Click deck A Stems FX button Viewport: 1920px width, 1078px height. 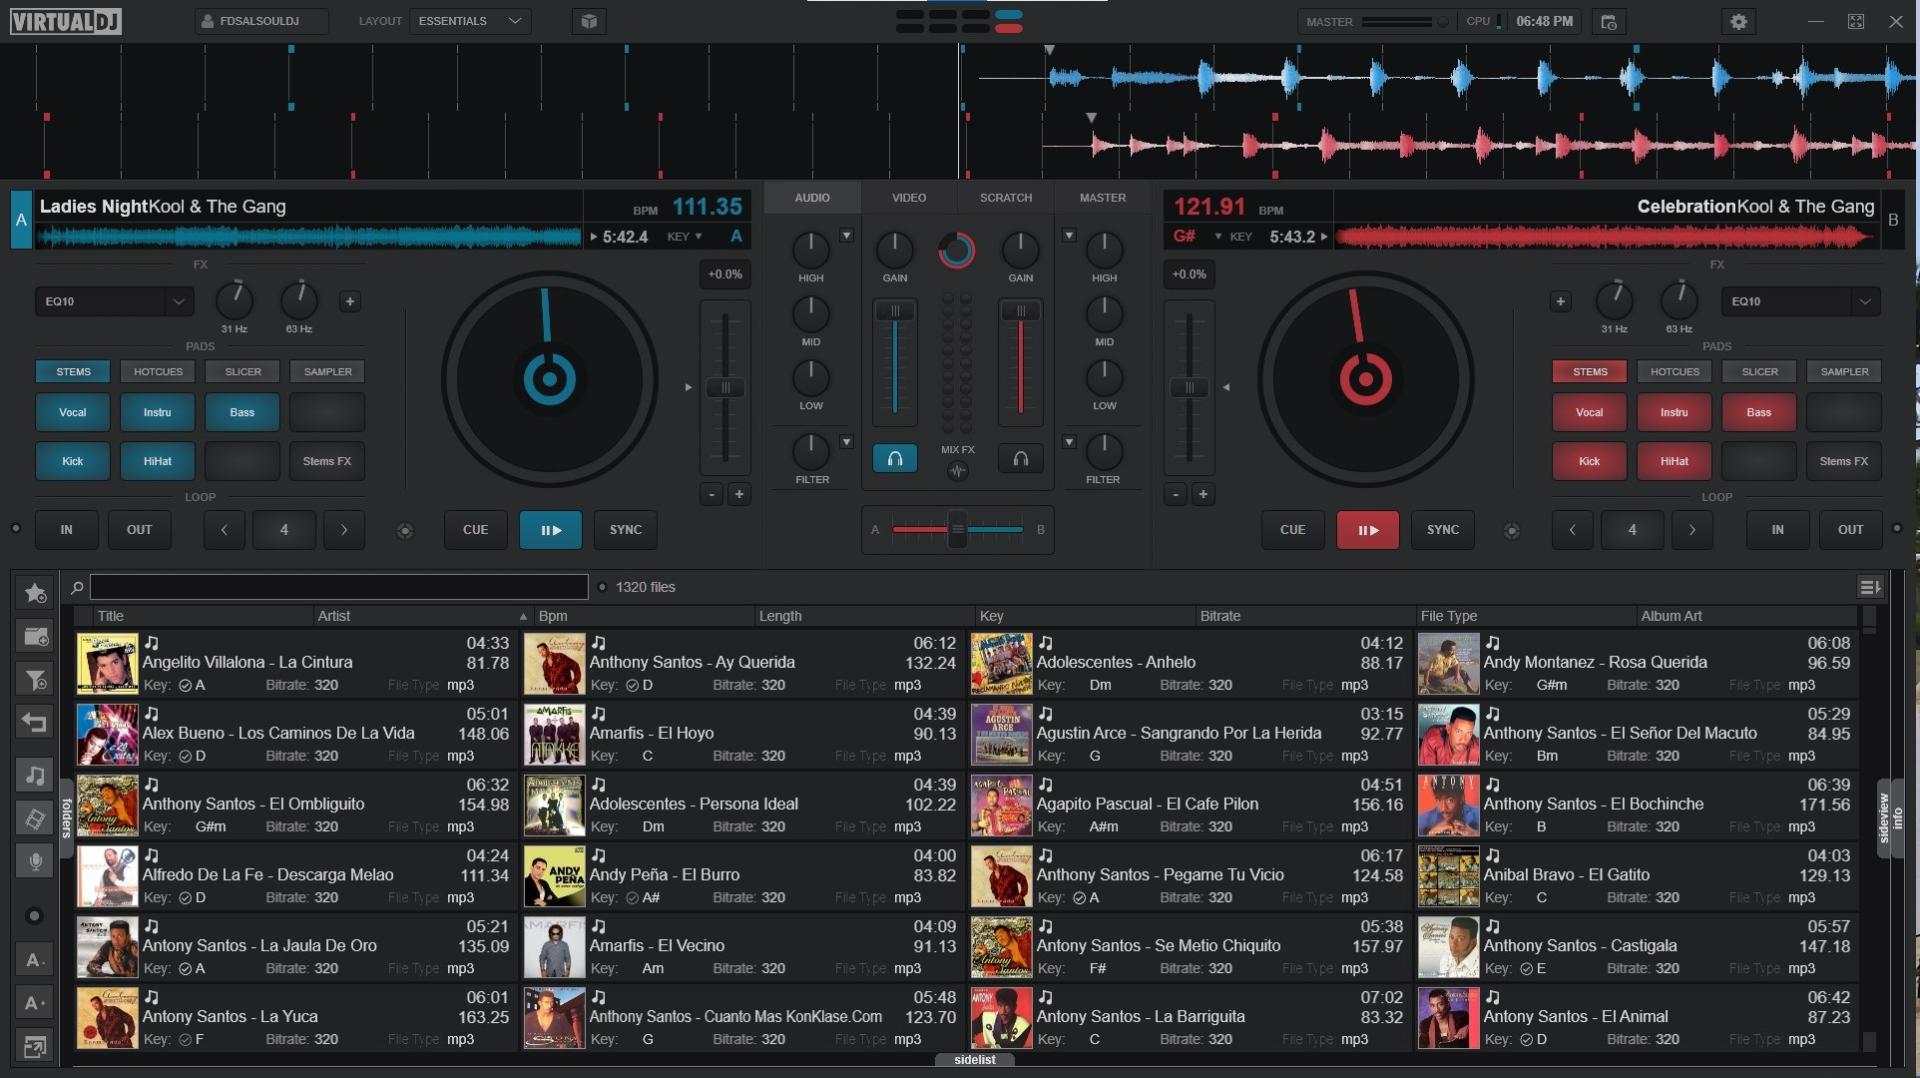point(327,461)
